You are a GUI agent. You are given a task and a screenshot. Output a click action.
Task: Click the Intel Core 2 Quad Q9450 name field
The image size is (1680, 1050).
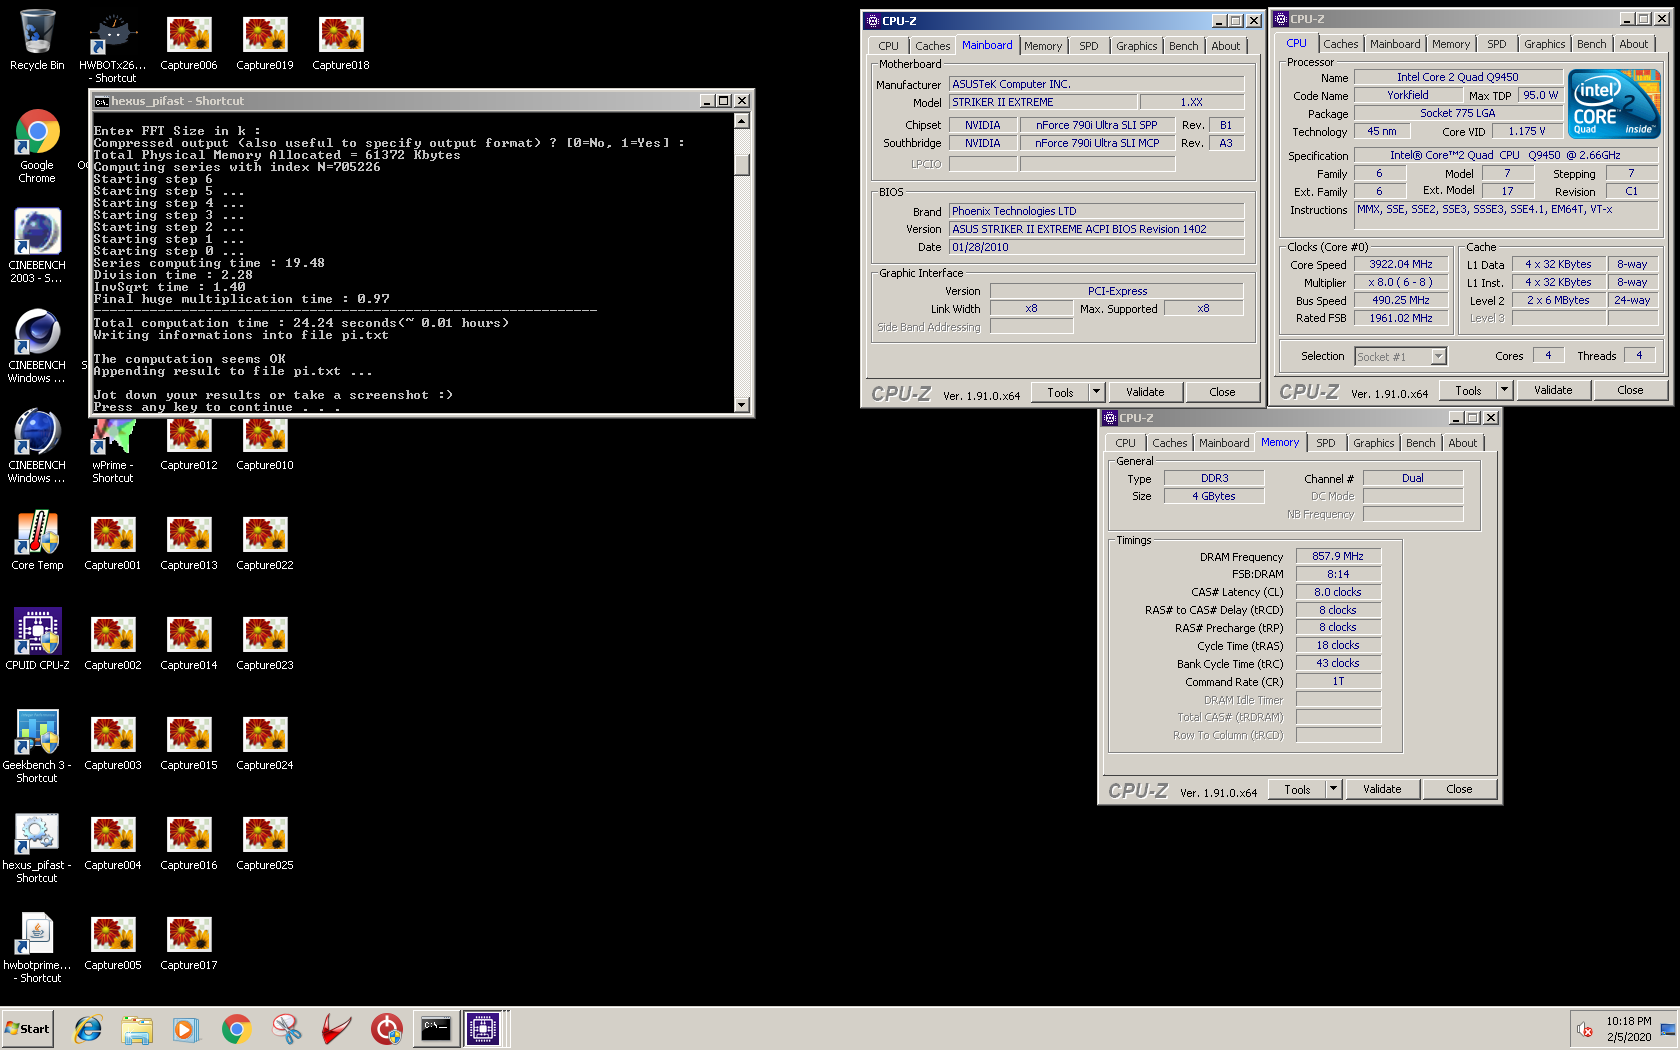point(1457,77)
